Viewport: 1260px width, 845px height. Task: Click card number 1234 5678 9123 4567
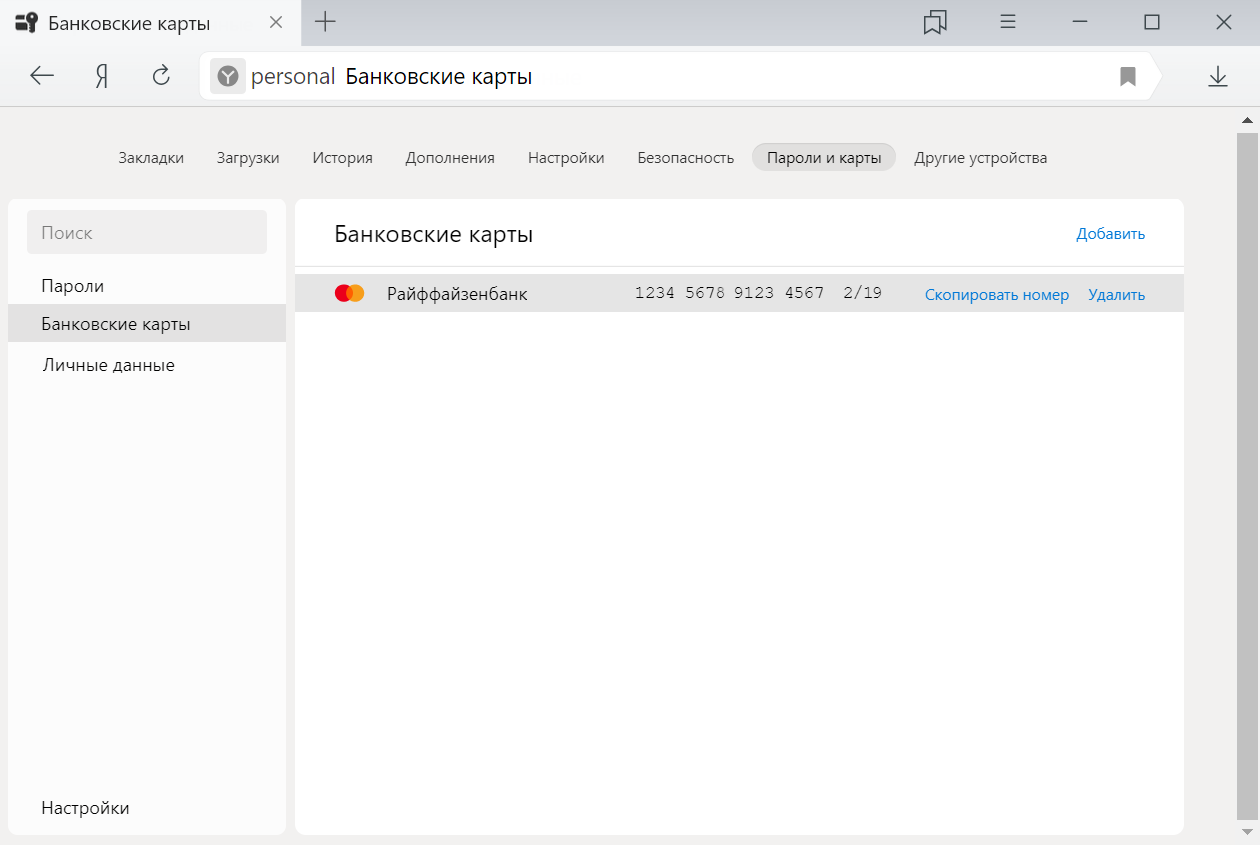(x=730, y=293)
